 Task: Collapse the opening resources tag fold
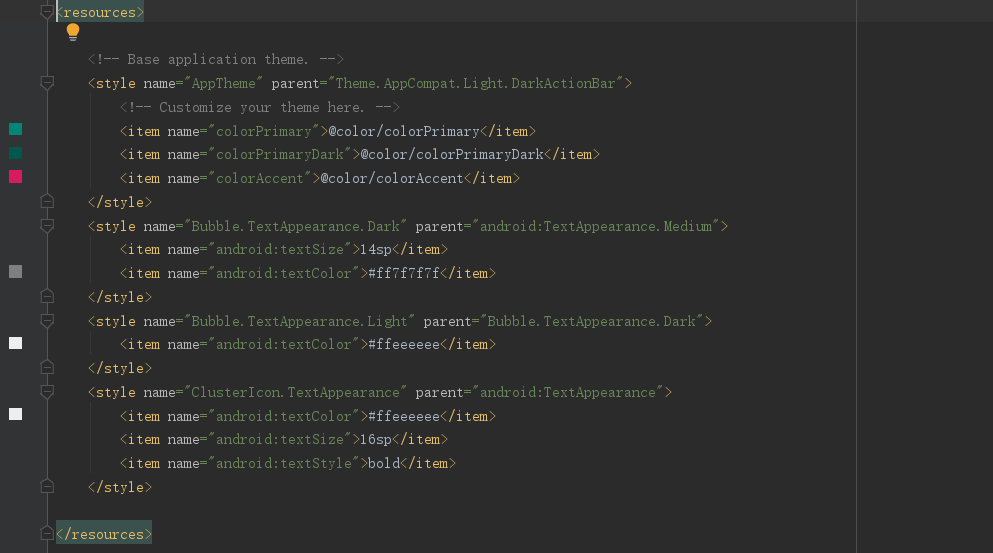pos(47,12)
